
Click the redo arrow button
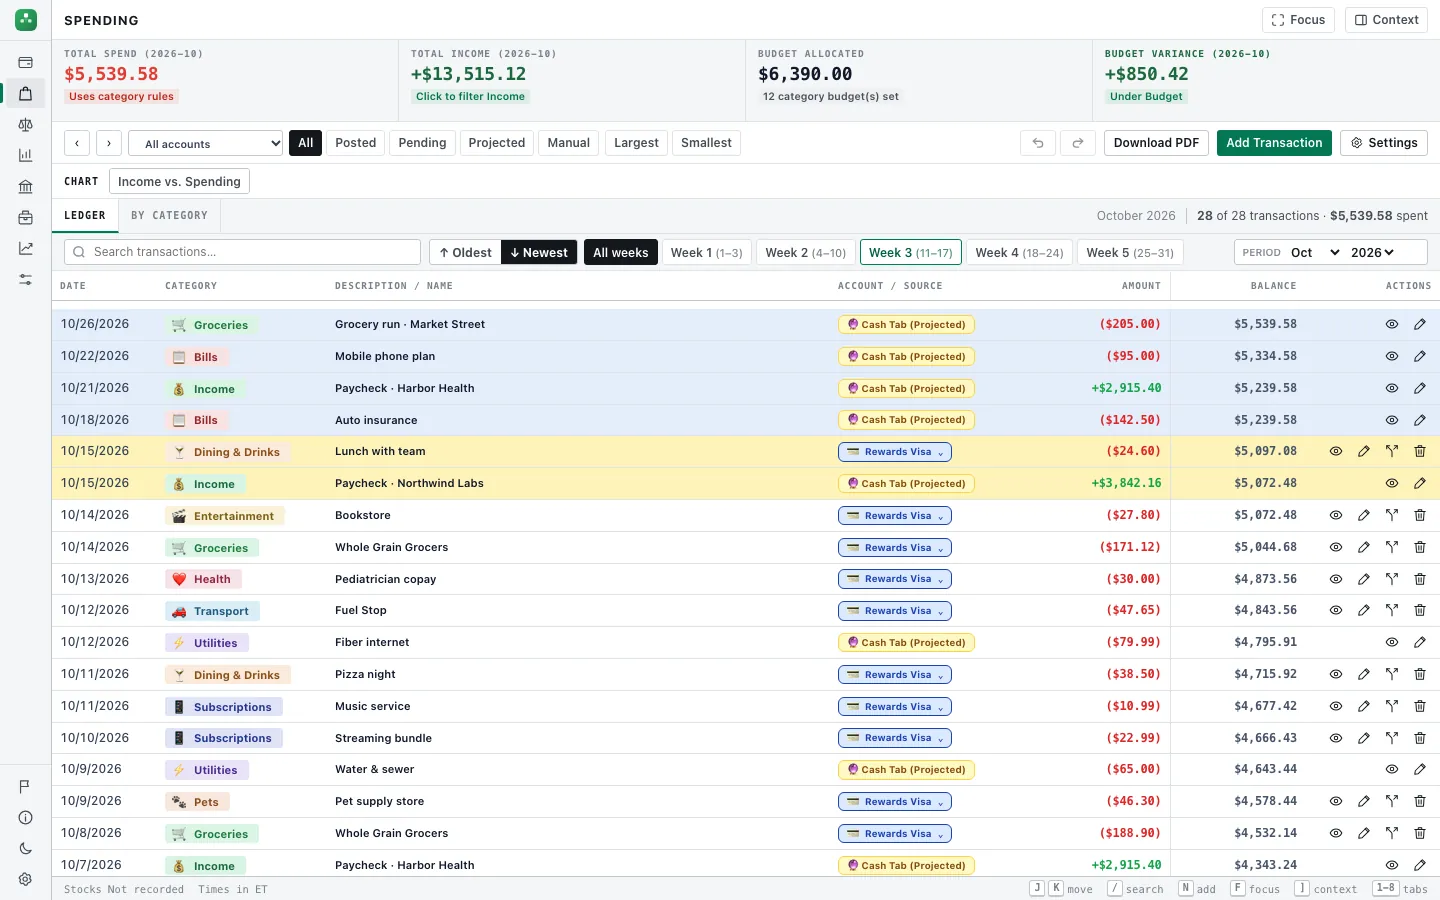coord(1078,143)
